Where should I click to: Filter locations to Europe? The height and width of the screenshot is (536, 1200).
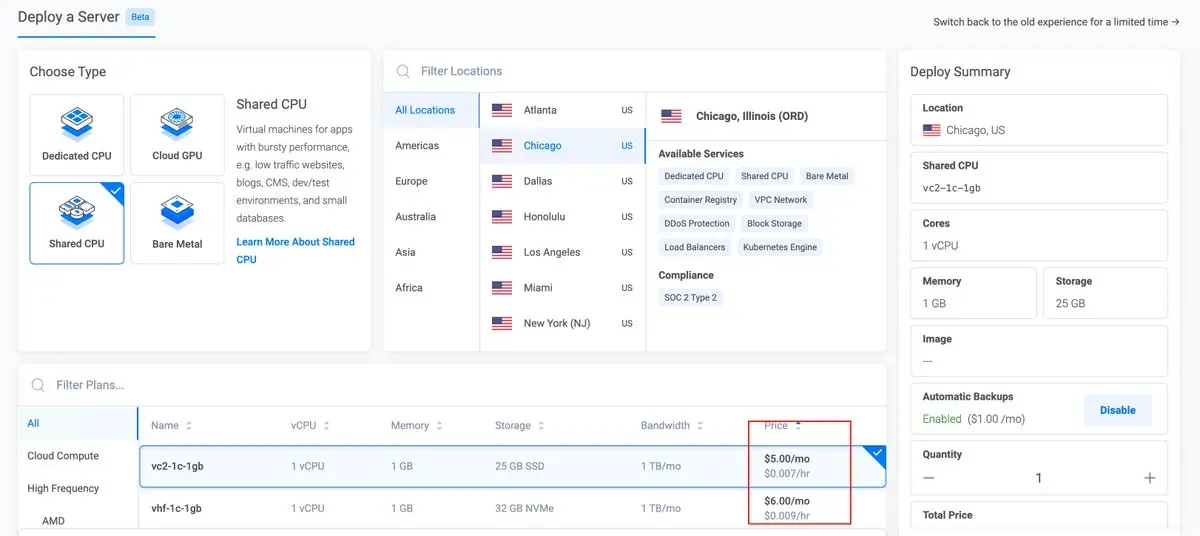click(411, 181)
